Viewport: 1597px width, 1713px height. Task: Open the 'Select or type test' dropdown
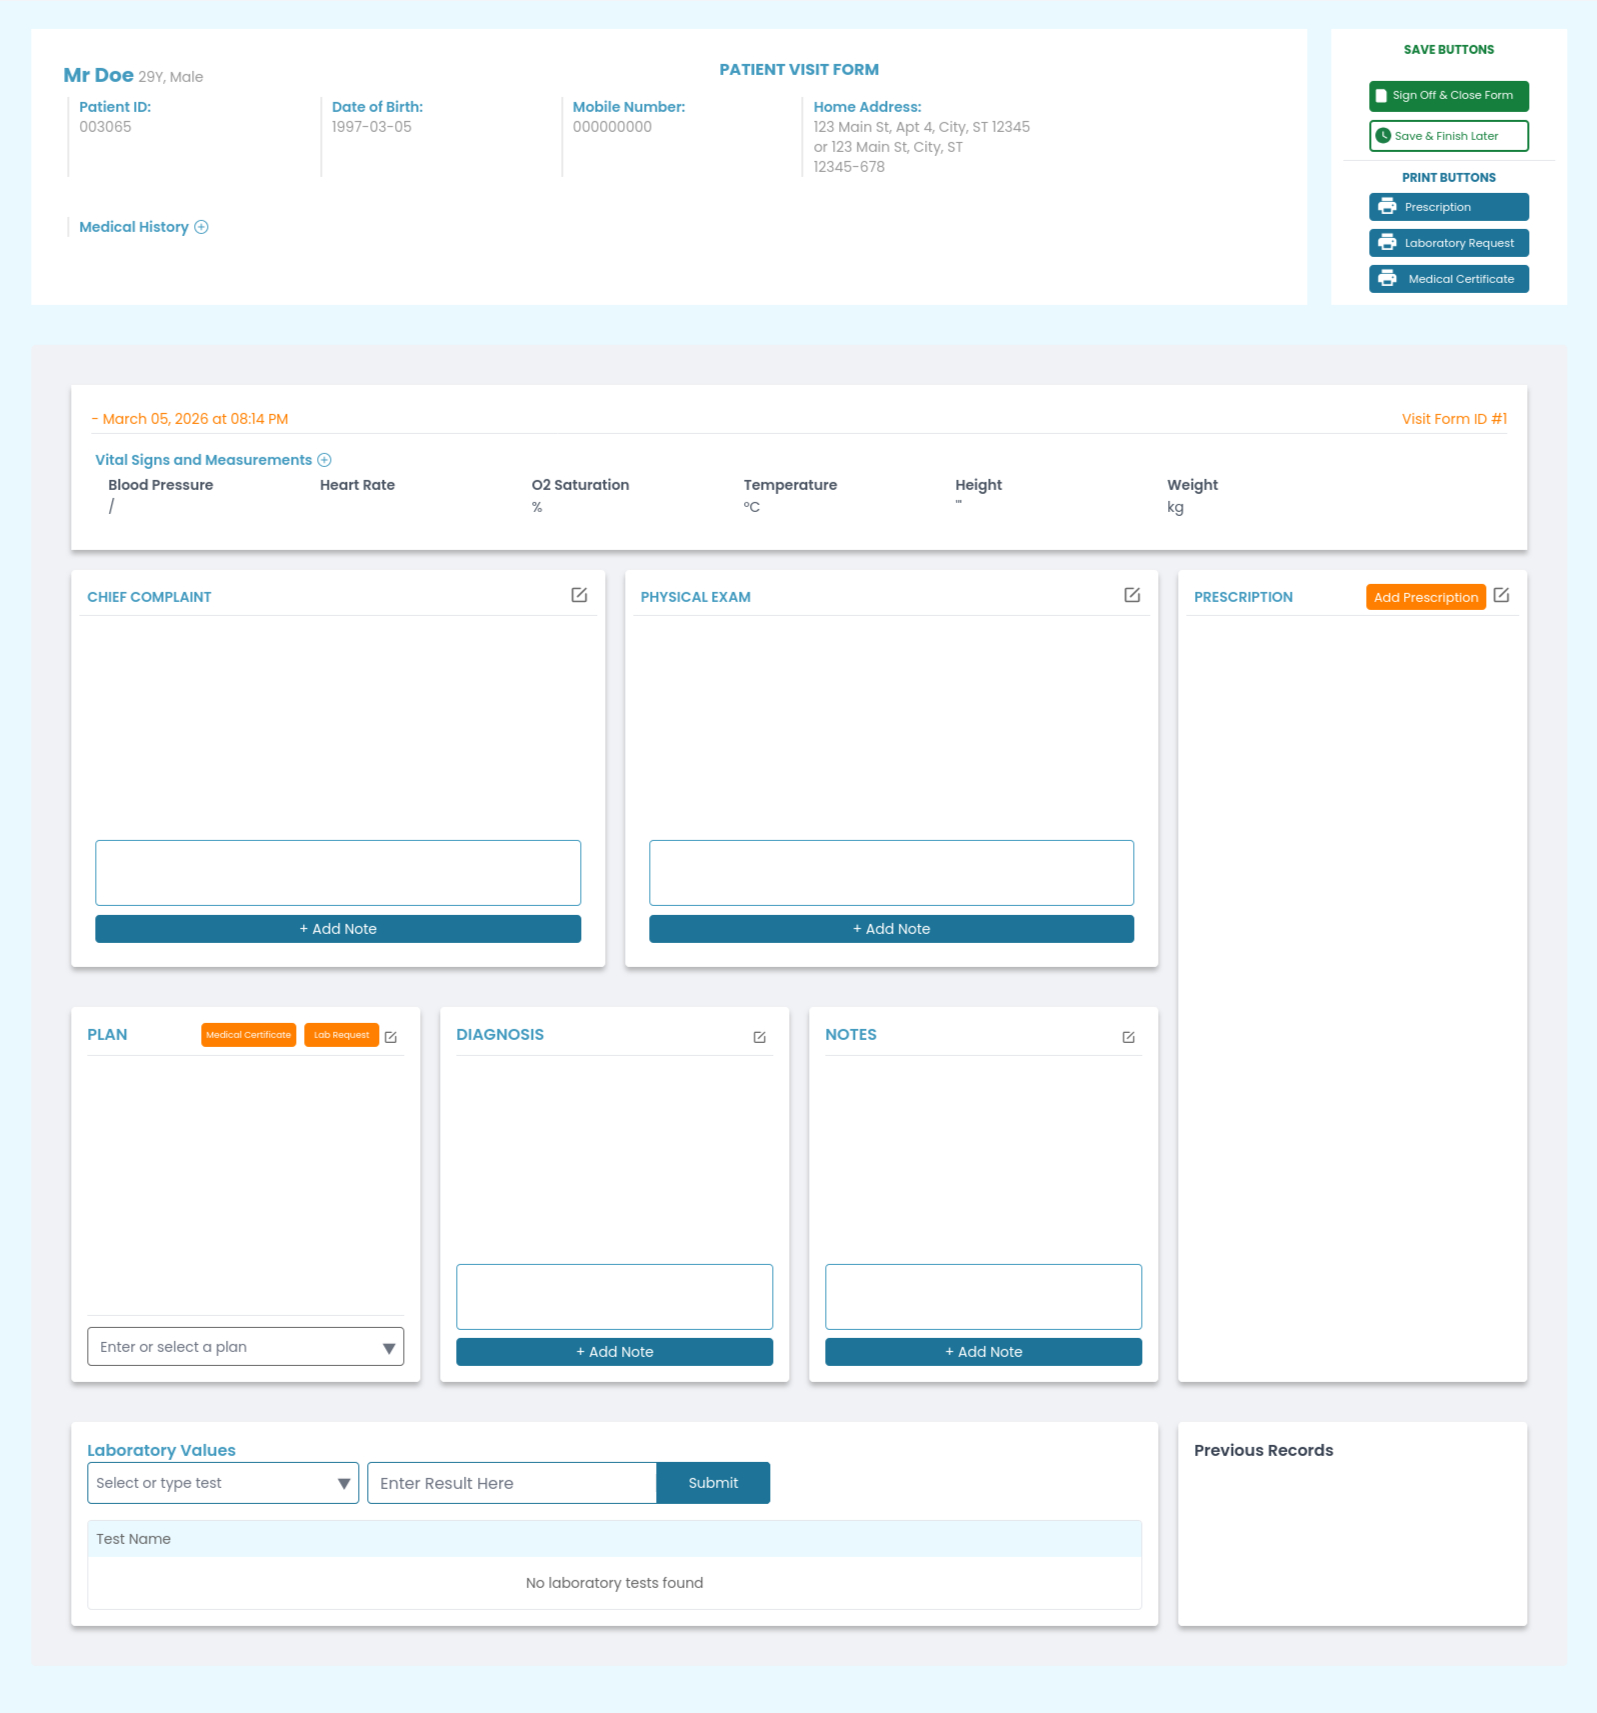(x=223, y=1483)
